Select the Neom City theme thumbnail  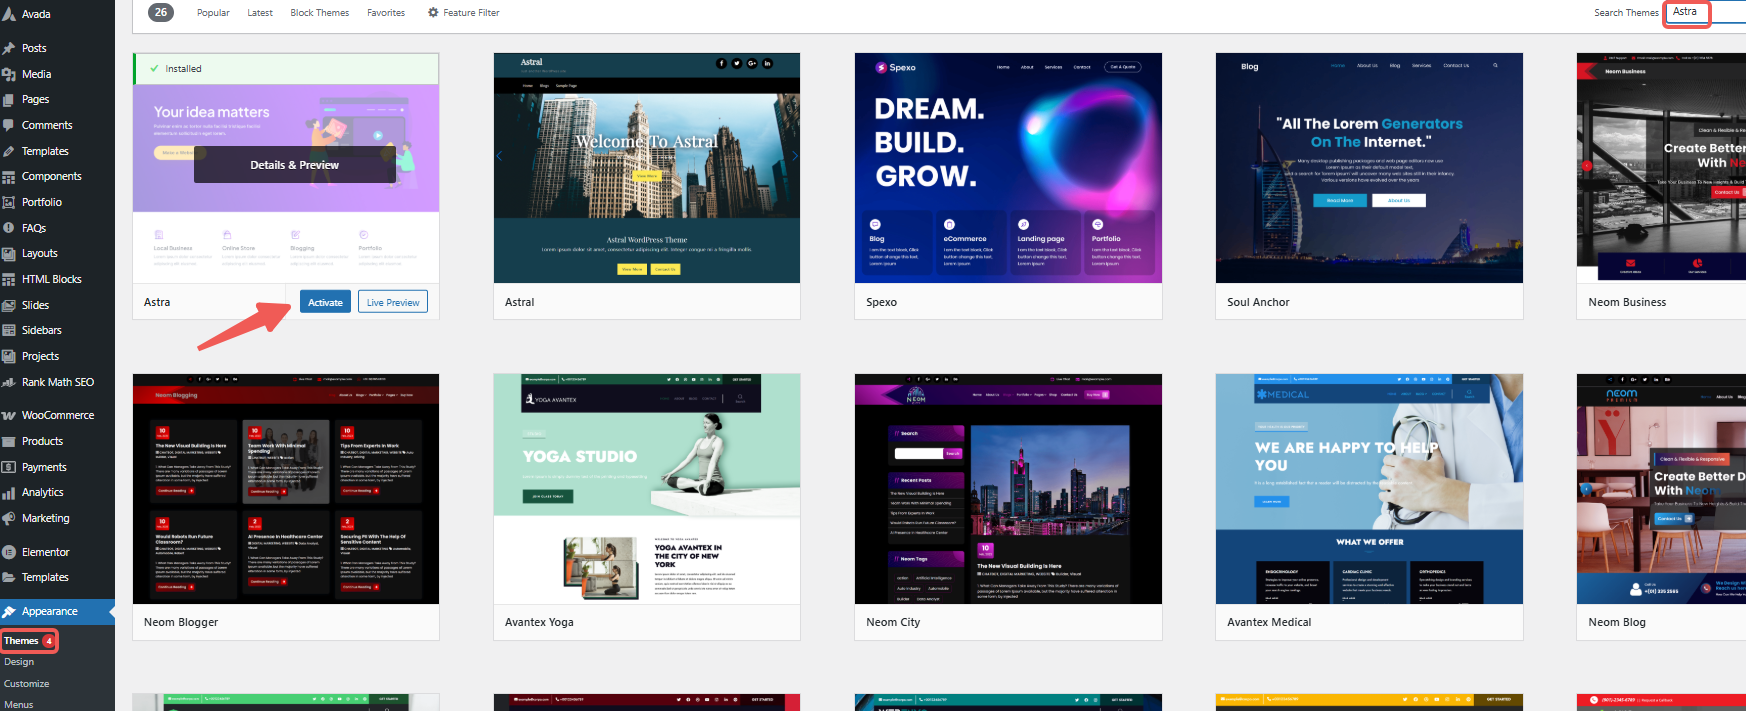pyautogui.click(x=1008, y=489)
